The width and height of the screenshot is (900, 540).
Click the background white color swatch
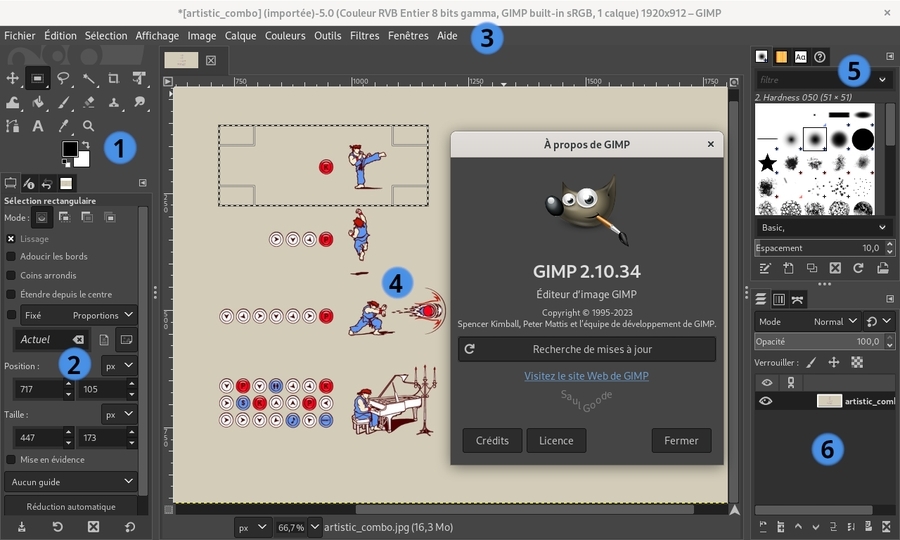coord(84,161)
